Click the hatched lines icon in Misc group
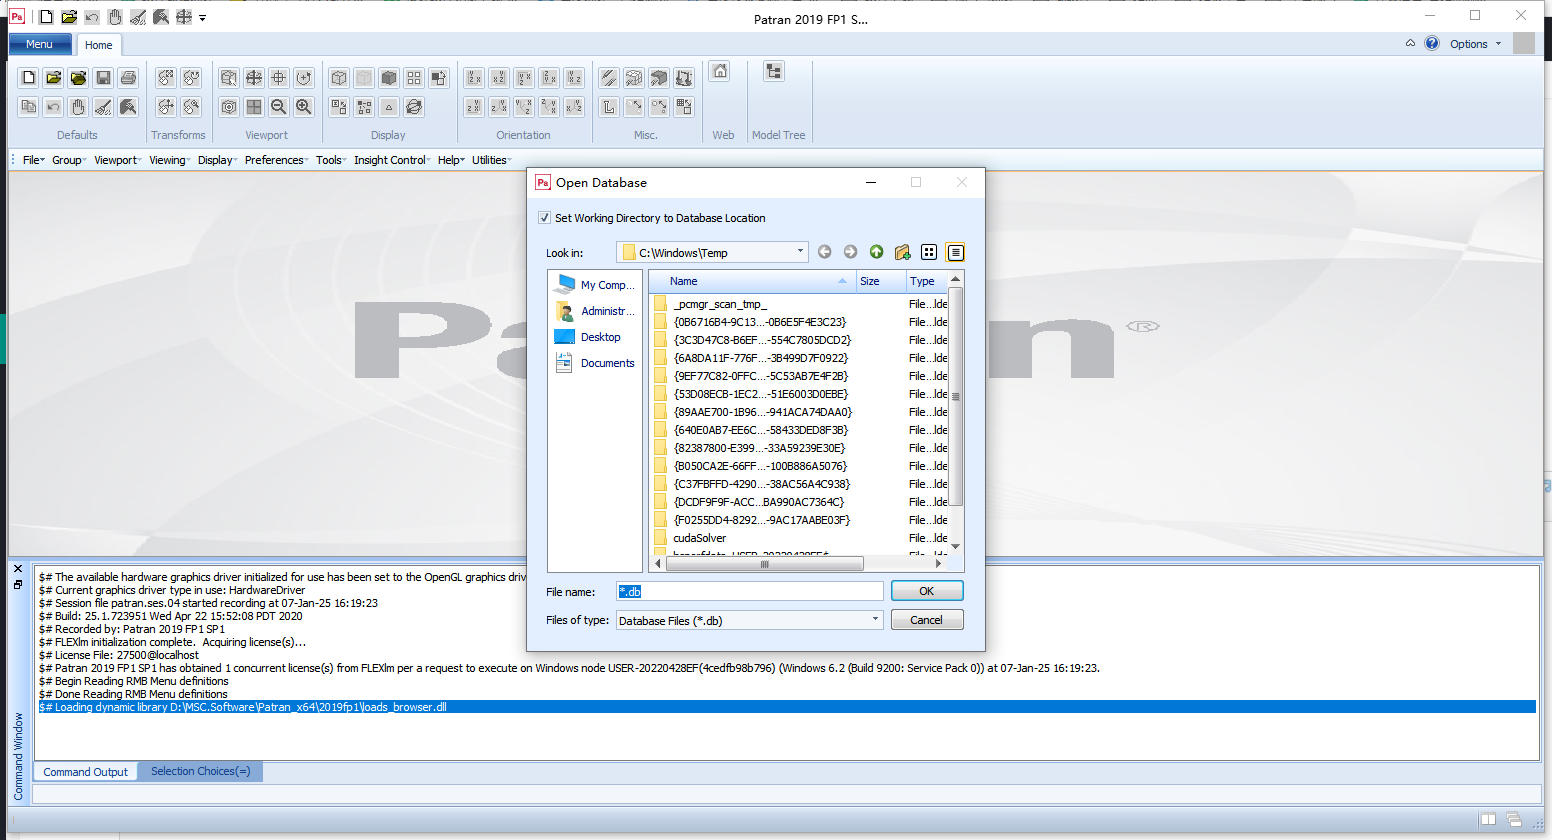Screen dimensions: 1552x840 (609, 78)
